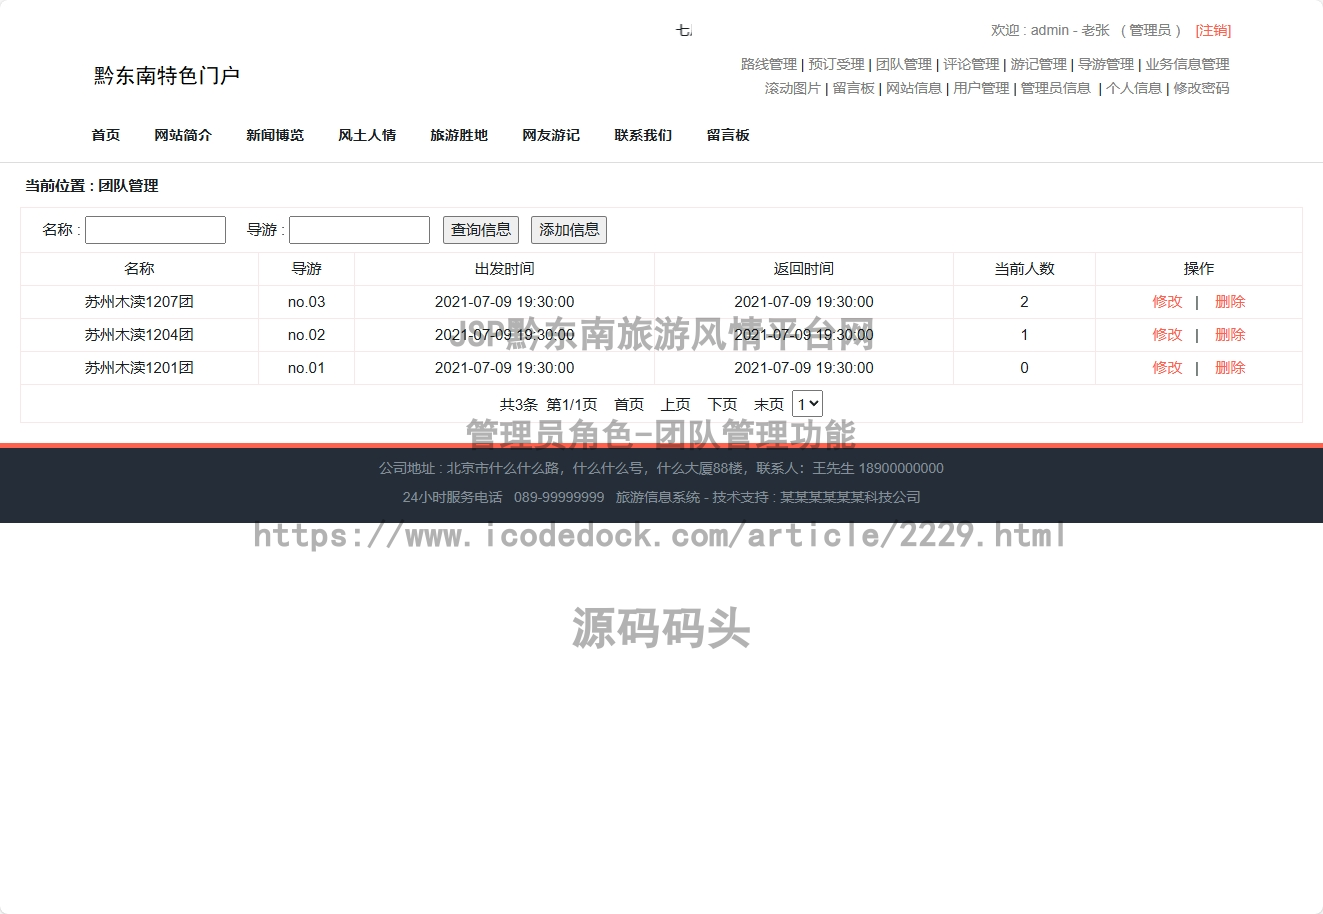Click the 黔东南特色门户 site title
Image resolution: width=1323 pixels, height=914 pixels.
167,76
